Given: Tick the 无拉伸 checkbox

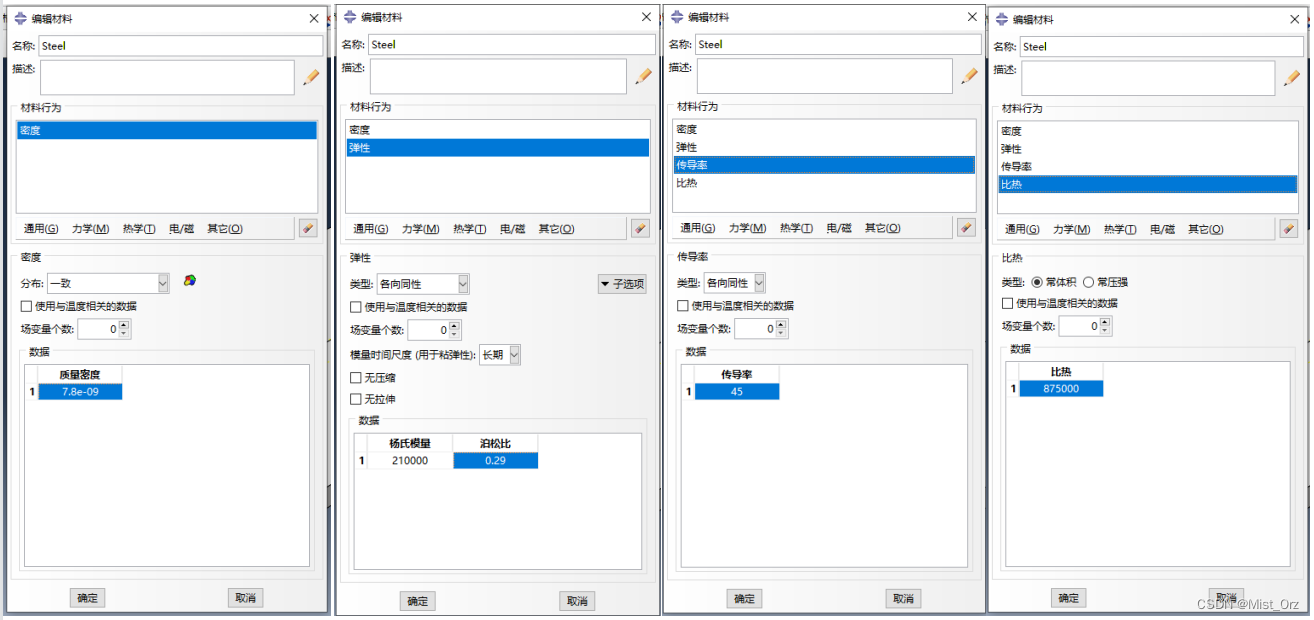Looking at the screenshot, I should (356, 399).
